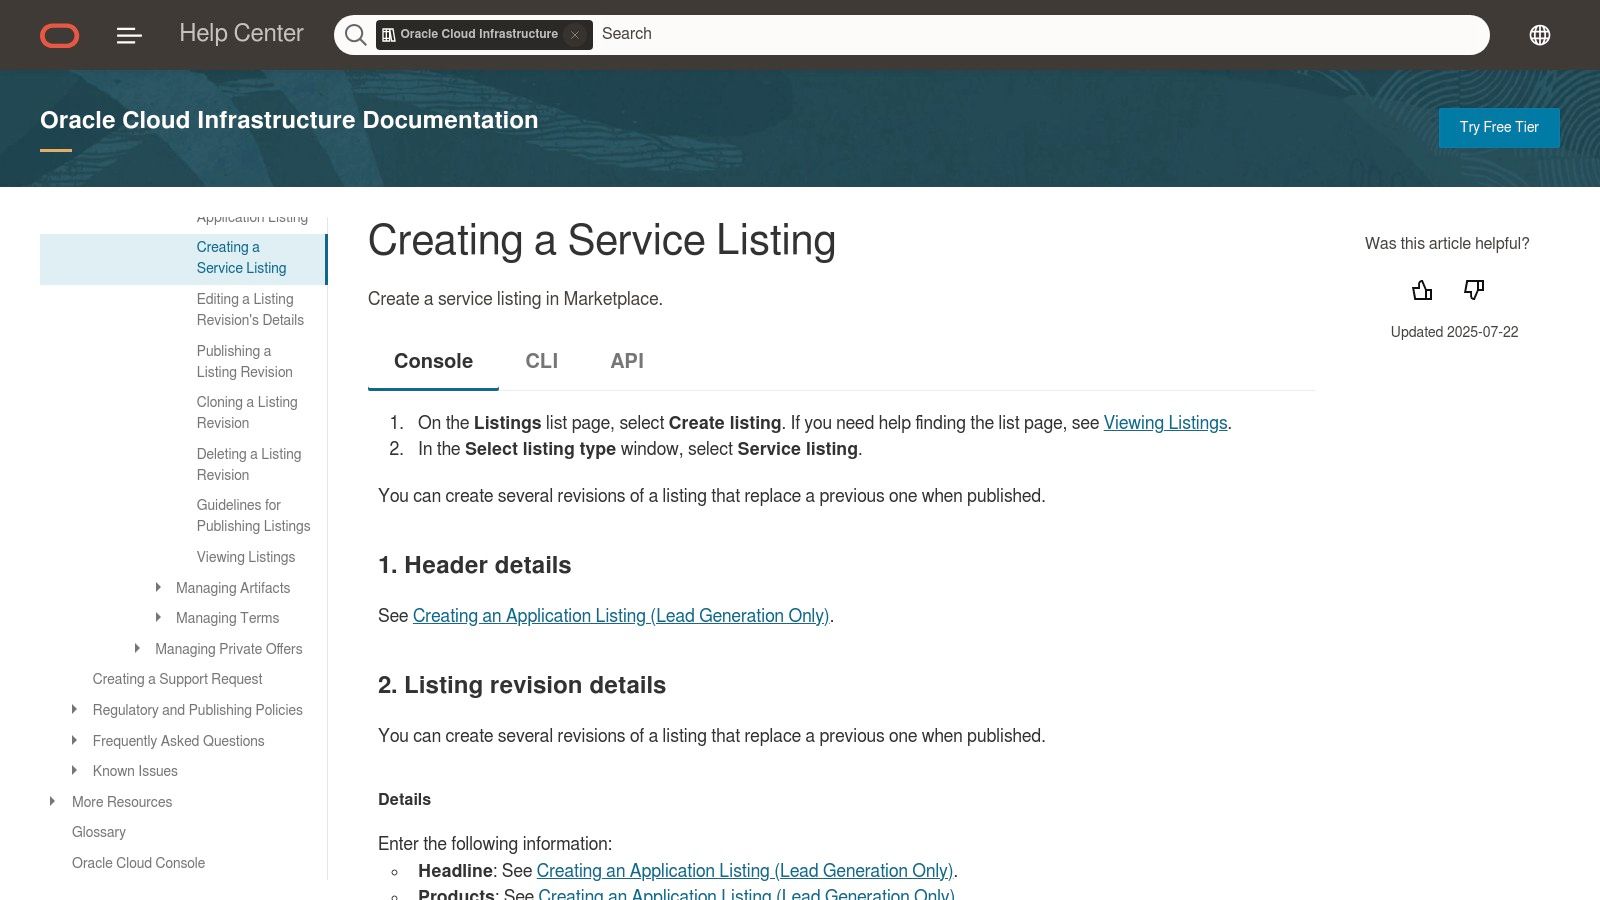Expand the Managing Terms section
1600x900 pixels.
click(x=158, y=617)
